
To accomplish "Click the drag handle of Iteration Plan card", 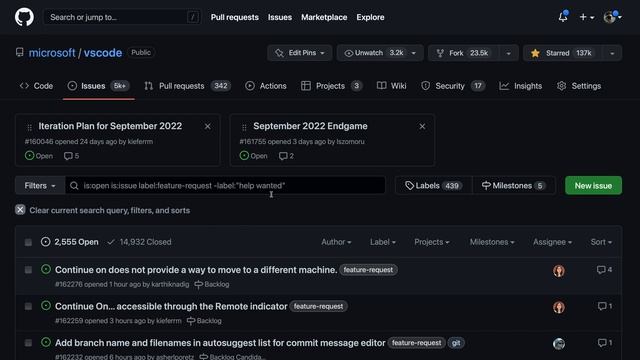I will coord(29,127).
